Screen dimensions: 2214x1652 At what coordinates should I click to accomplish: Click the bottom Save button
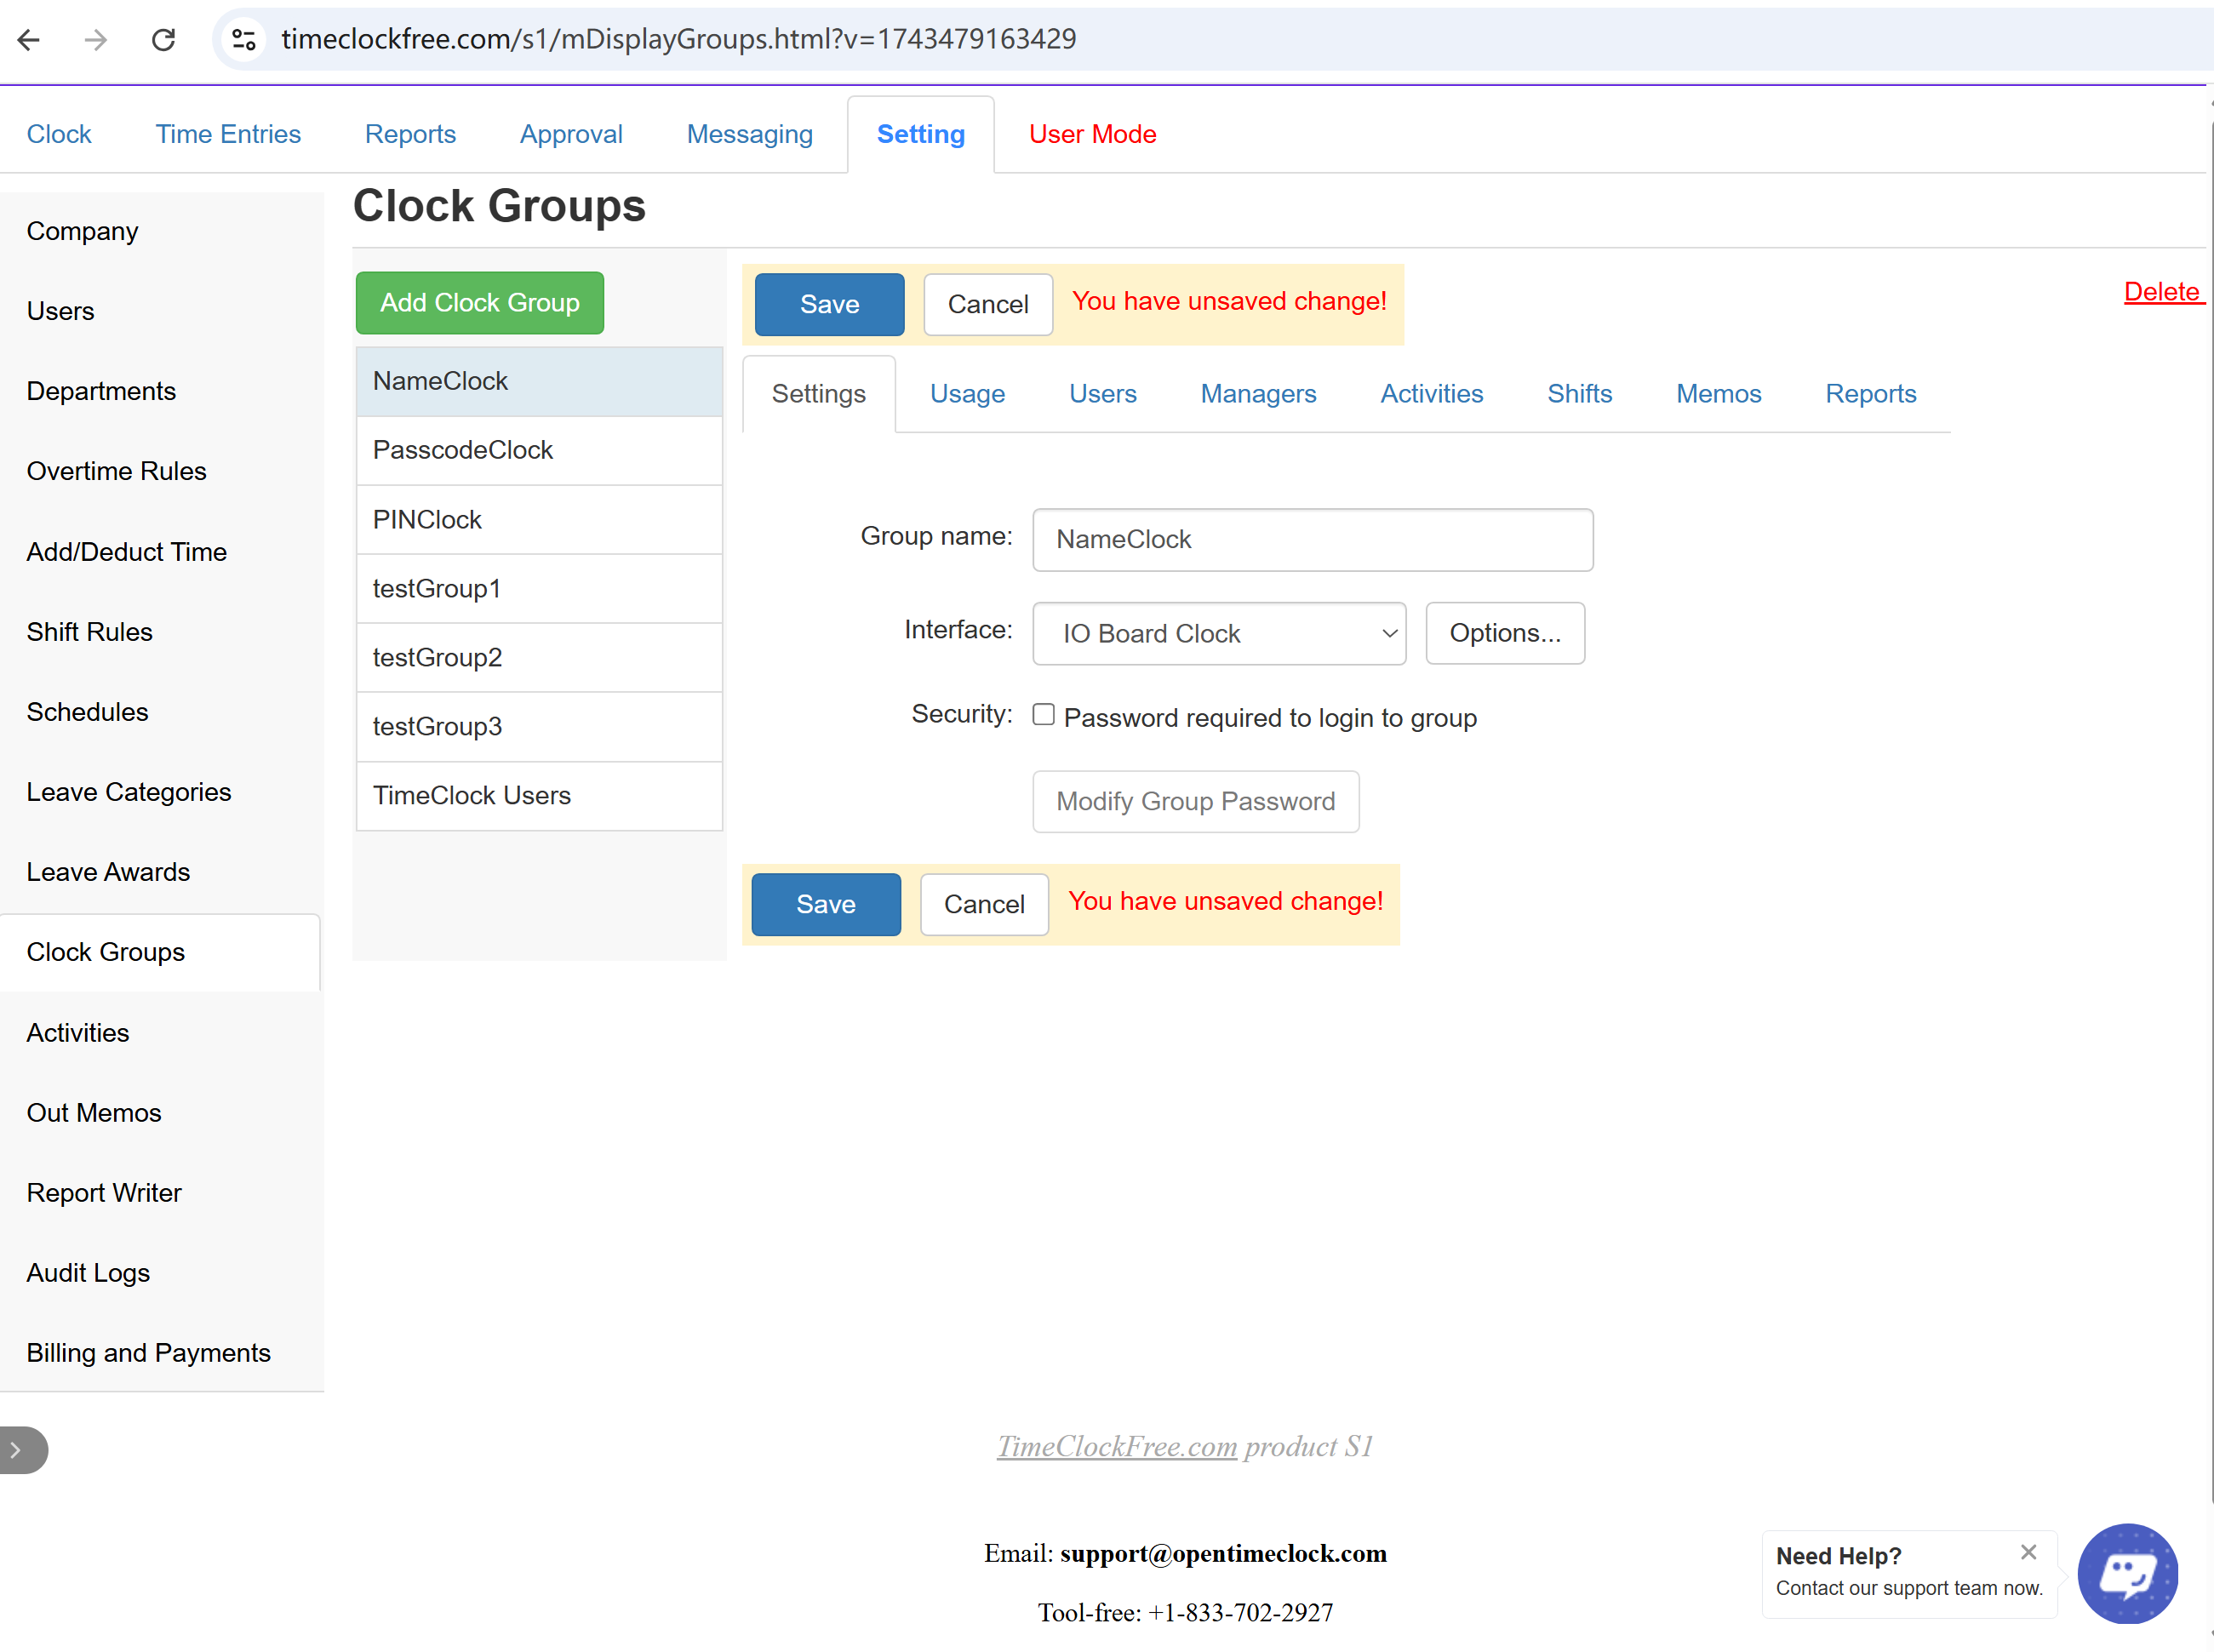826,904
